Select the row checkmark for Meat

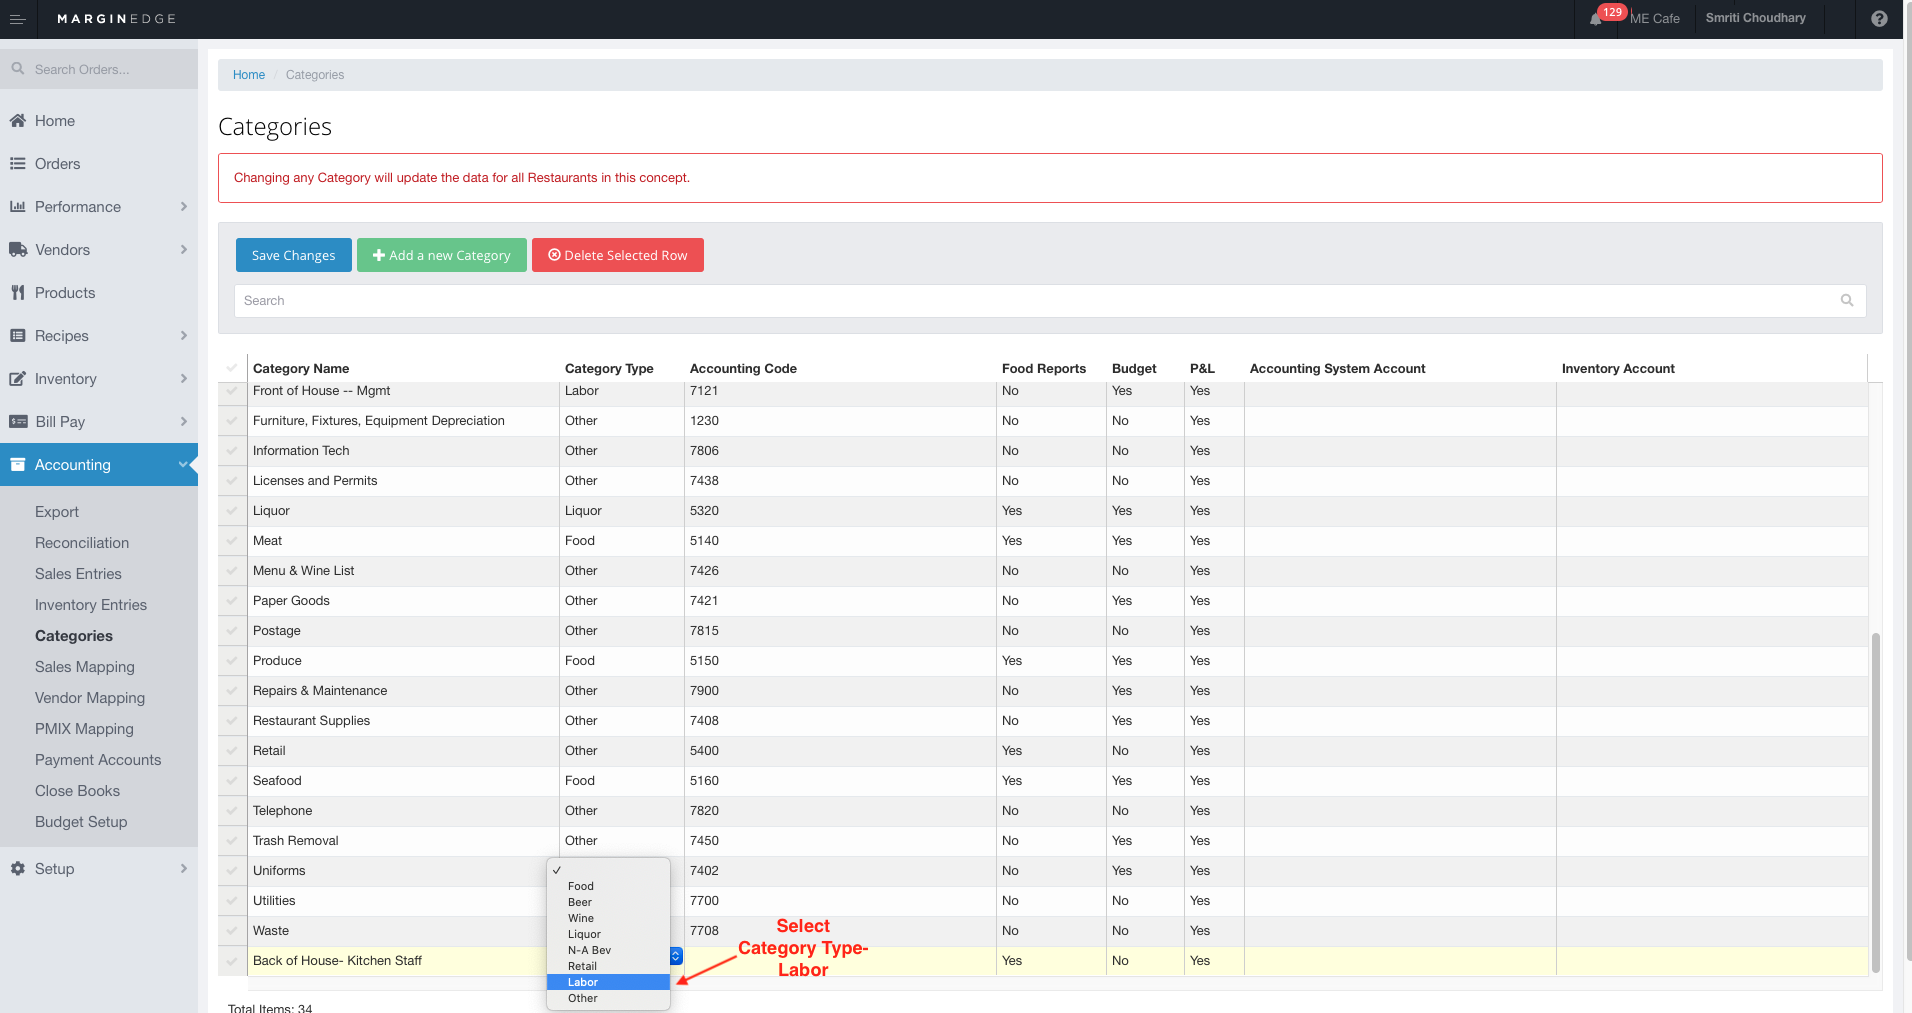coord(232,541)
